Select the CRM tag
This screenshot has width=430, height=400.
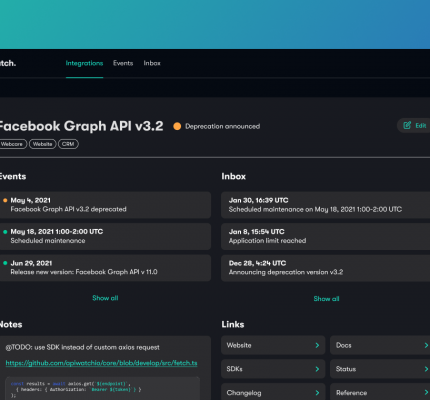pyautogui.click(x=68, y=144)
